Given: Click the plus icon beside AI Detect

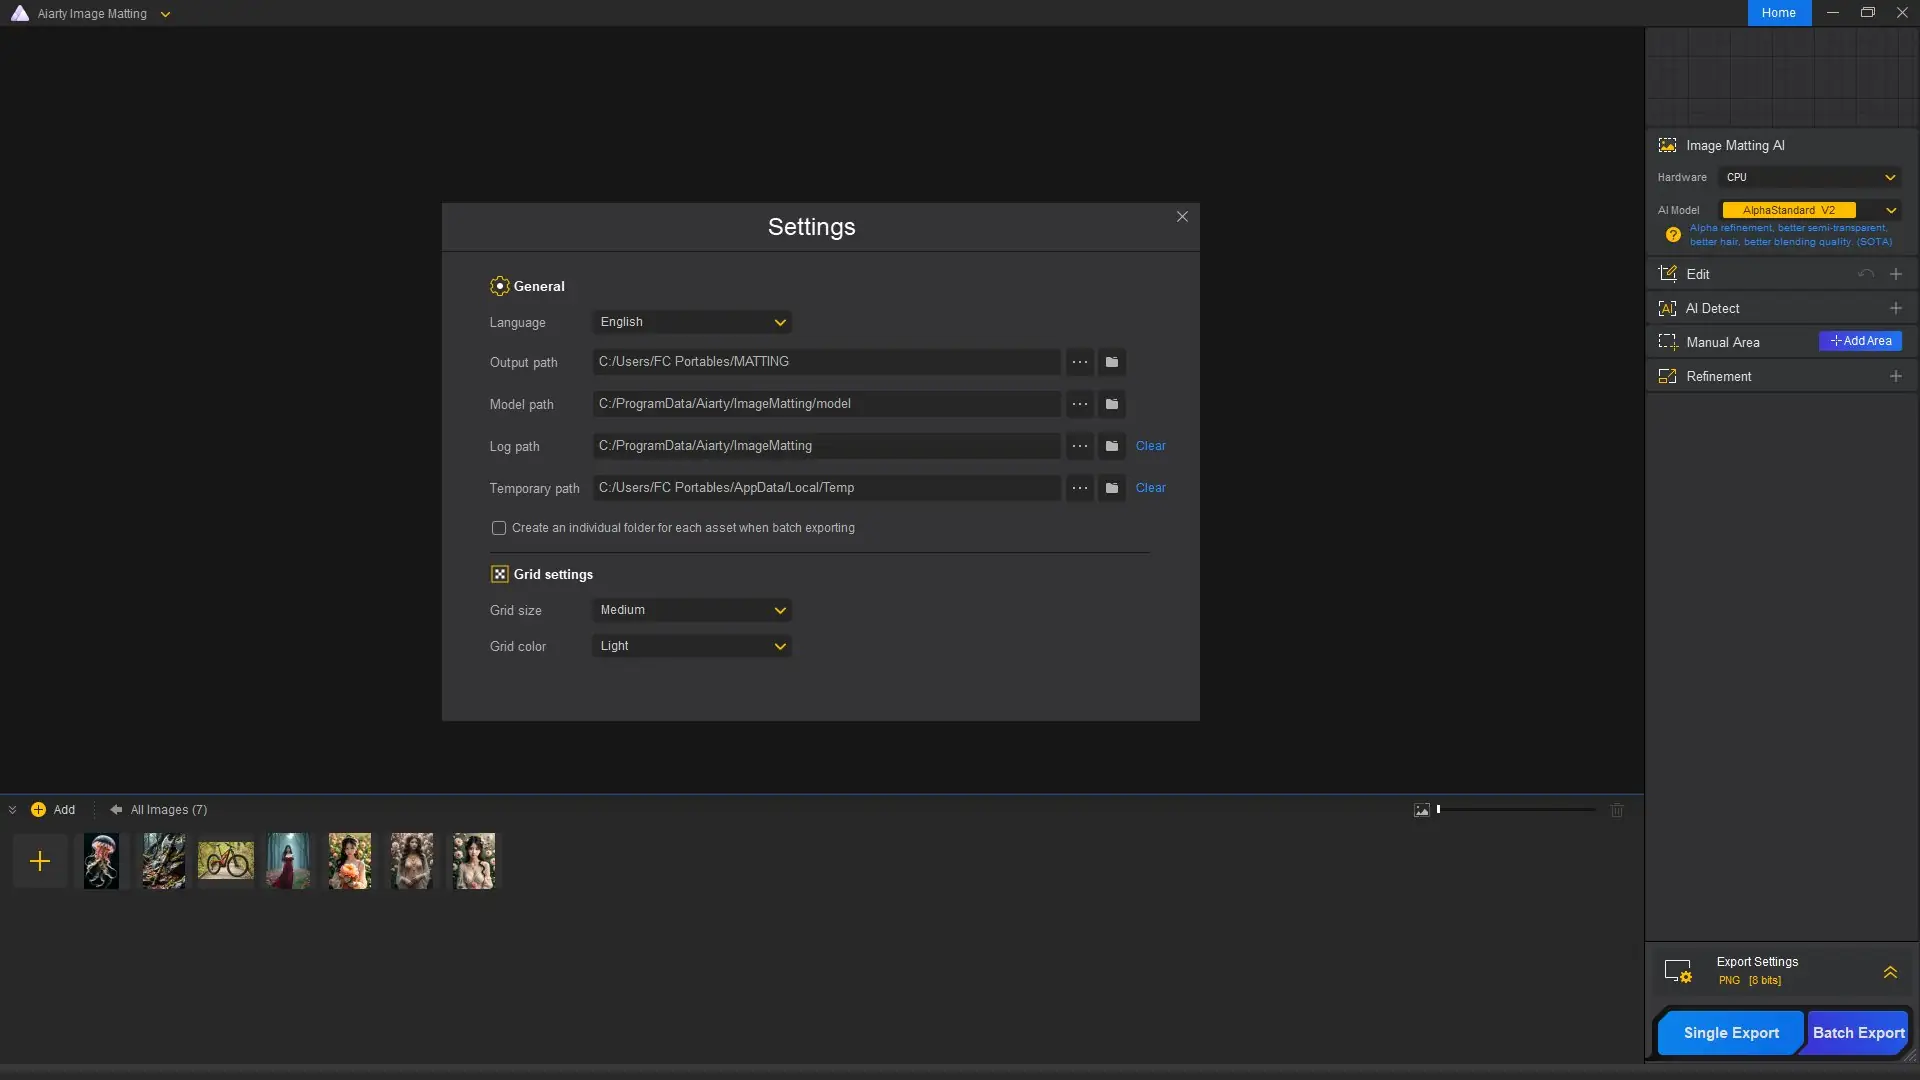Looking at the screenshot, I should click(1895, 308).
